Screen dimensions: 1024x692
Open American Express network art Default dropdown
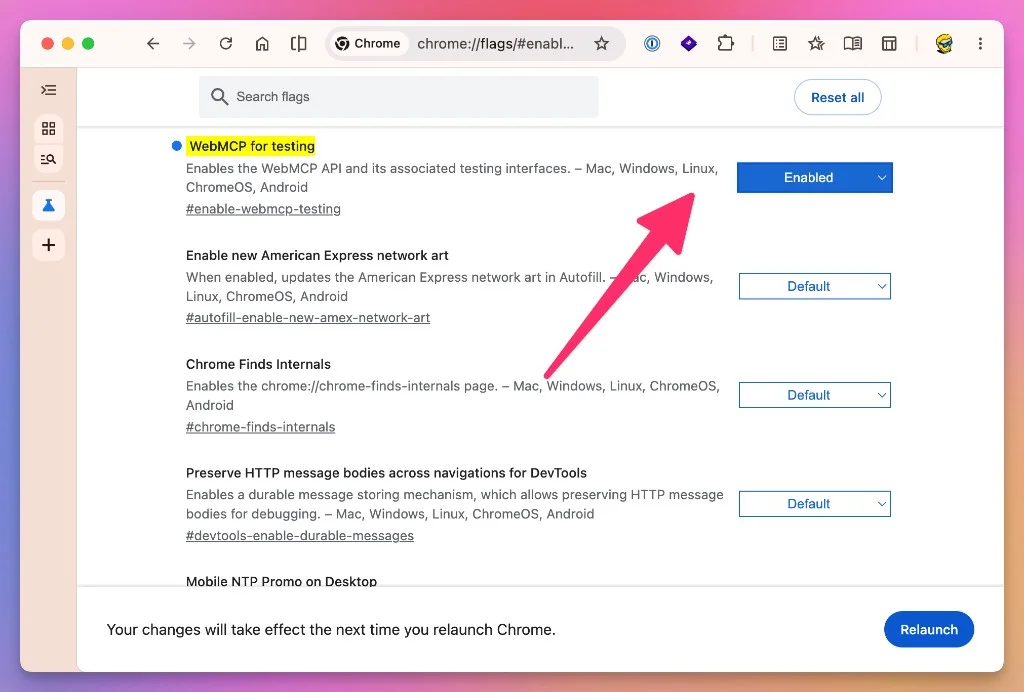coord(814,286)
